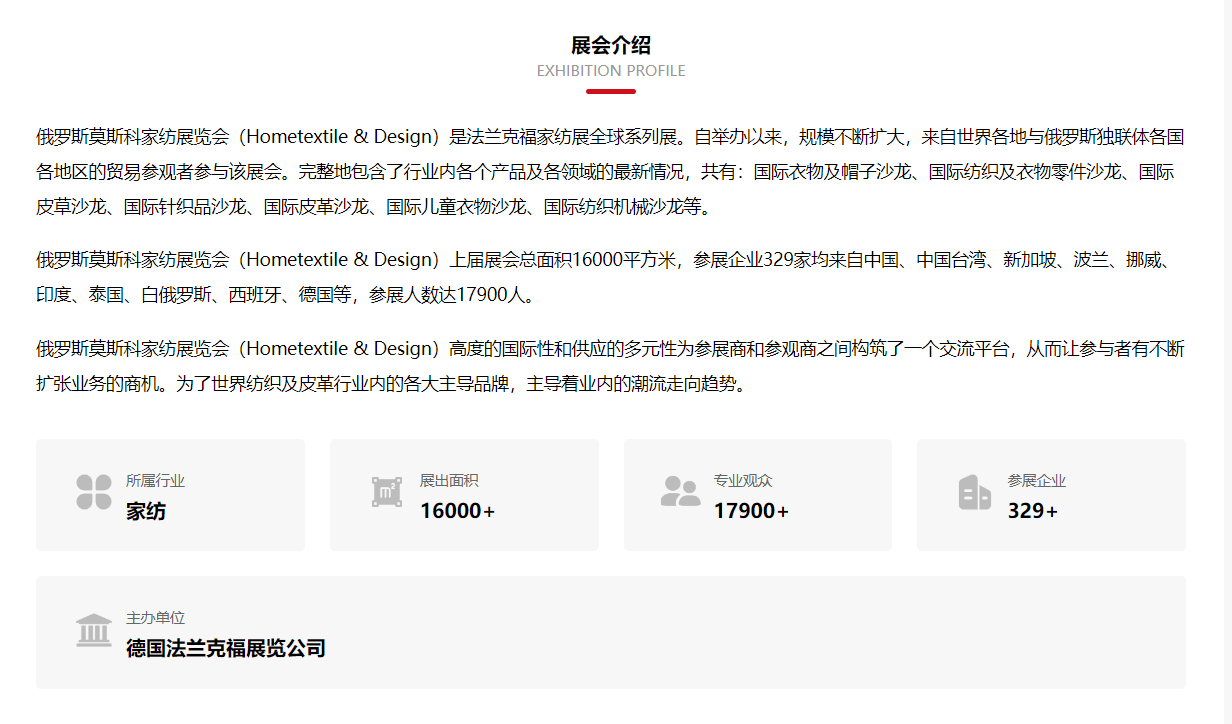Click the 展会介绍 heading
Image resolution: width=1232 pixels, height=724 pixels.
pos(611,45)
